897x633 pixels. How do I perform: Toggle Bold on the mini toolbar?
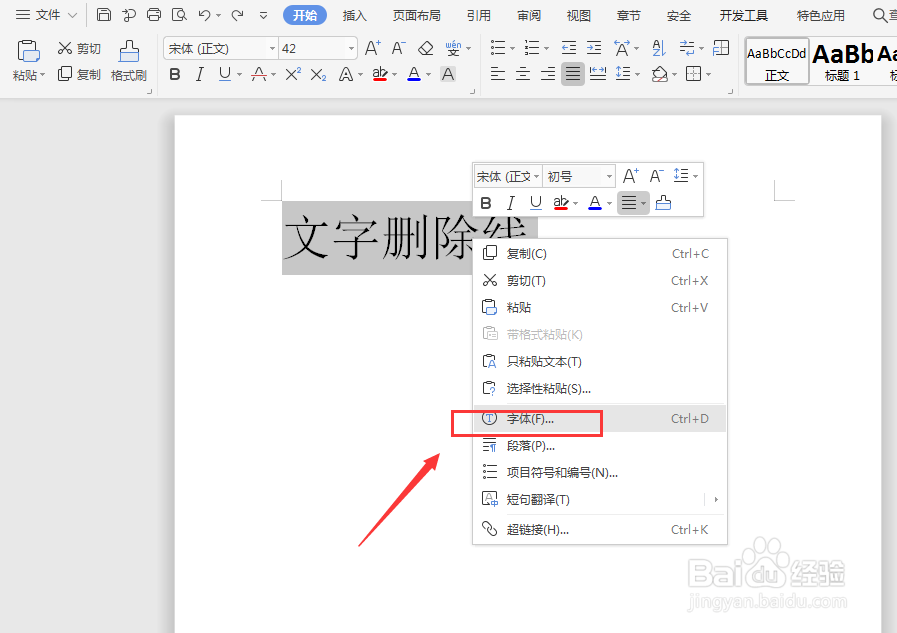tap(486, 203)
